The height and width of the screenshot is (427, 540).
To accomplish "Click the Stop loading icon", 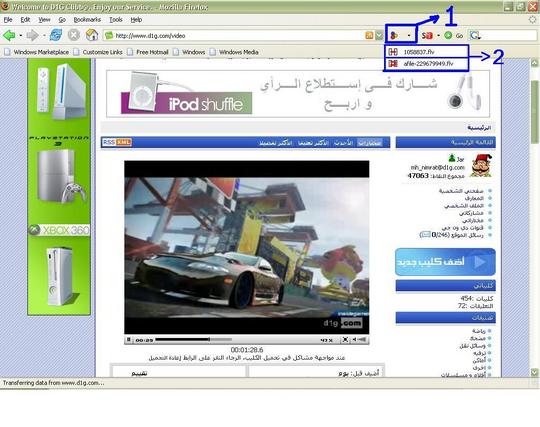I will coord(74,35).
